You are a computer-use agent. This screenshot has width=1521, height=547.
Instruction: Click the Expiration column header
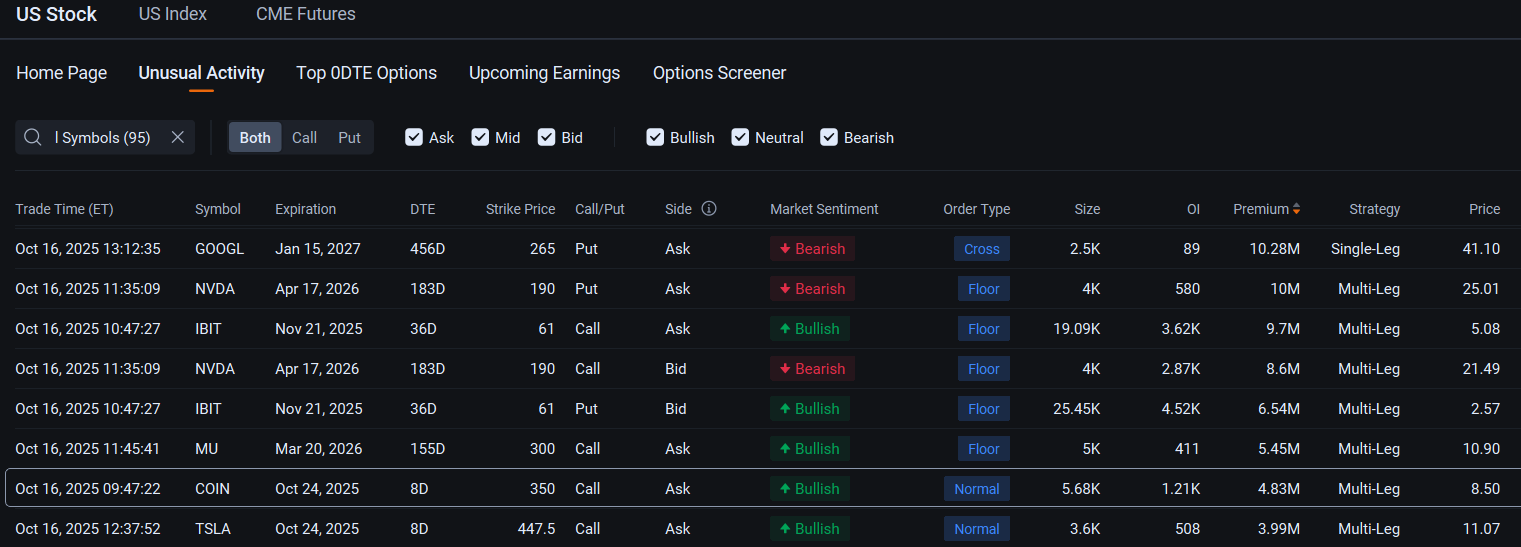click(306, 209)
